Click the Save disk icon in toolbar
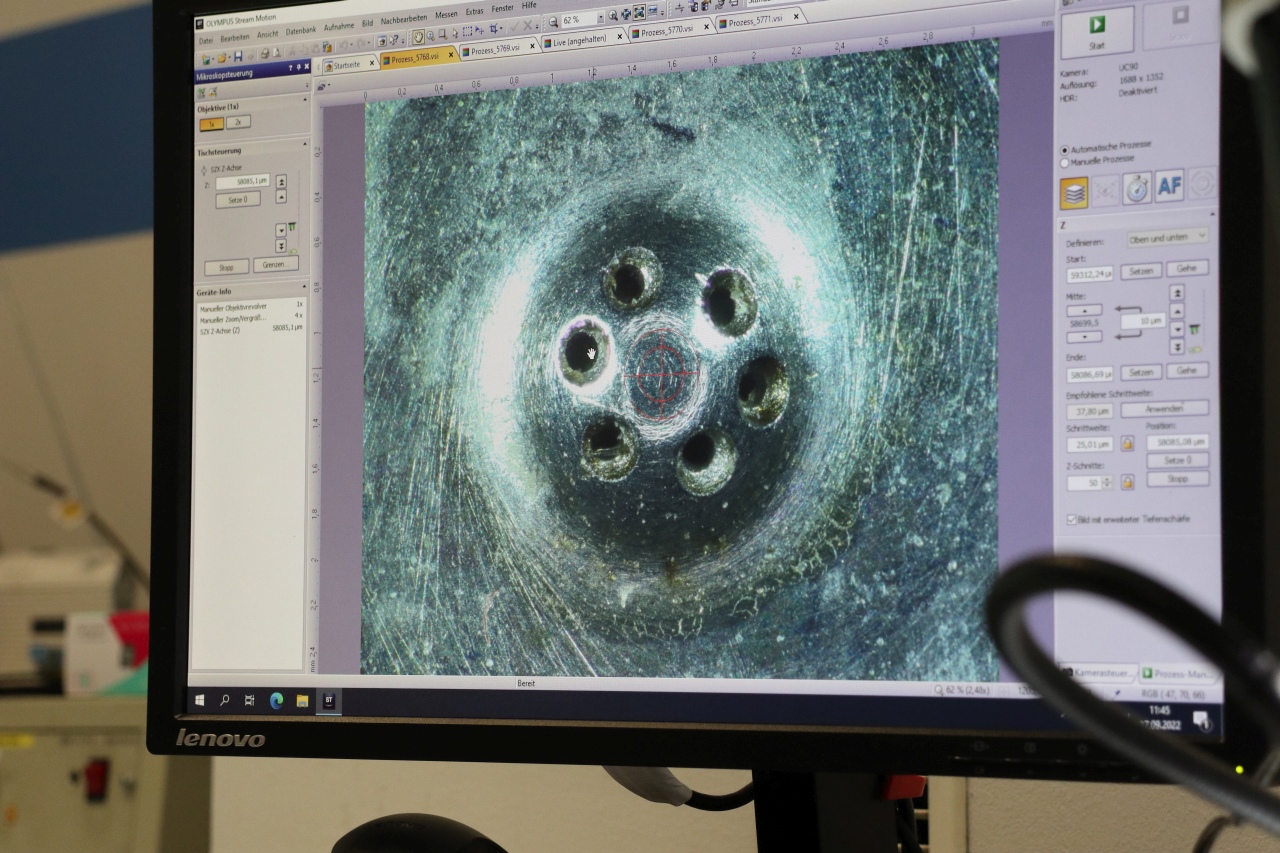The height and width of the screenshot is (853, 1280). tap(238, 56)
